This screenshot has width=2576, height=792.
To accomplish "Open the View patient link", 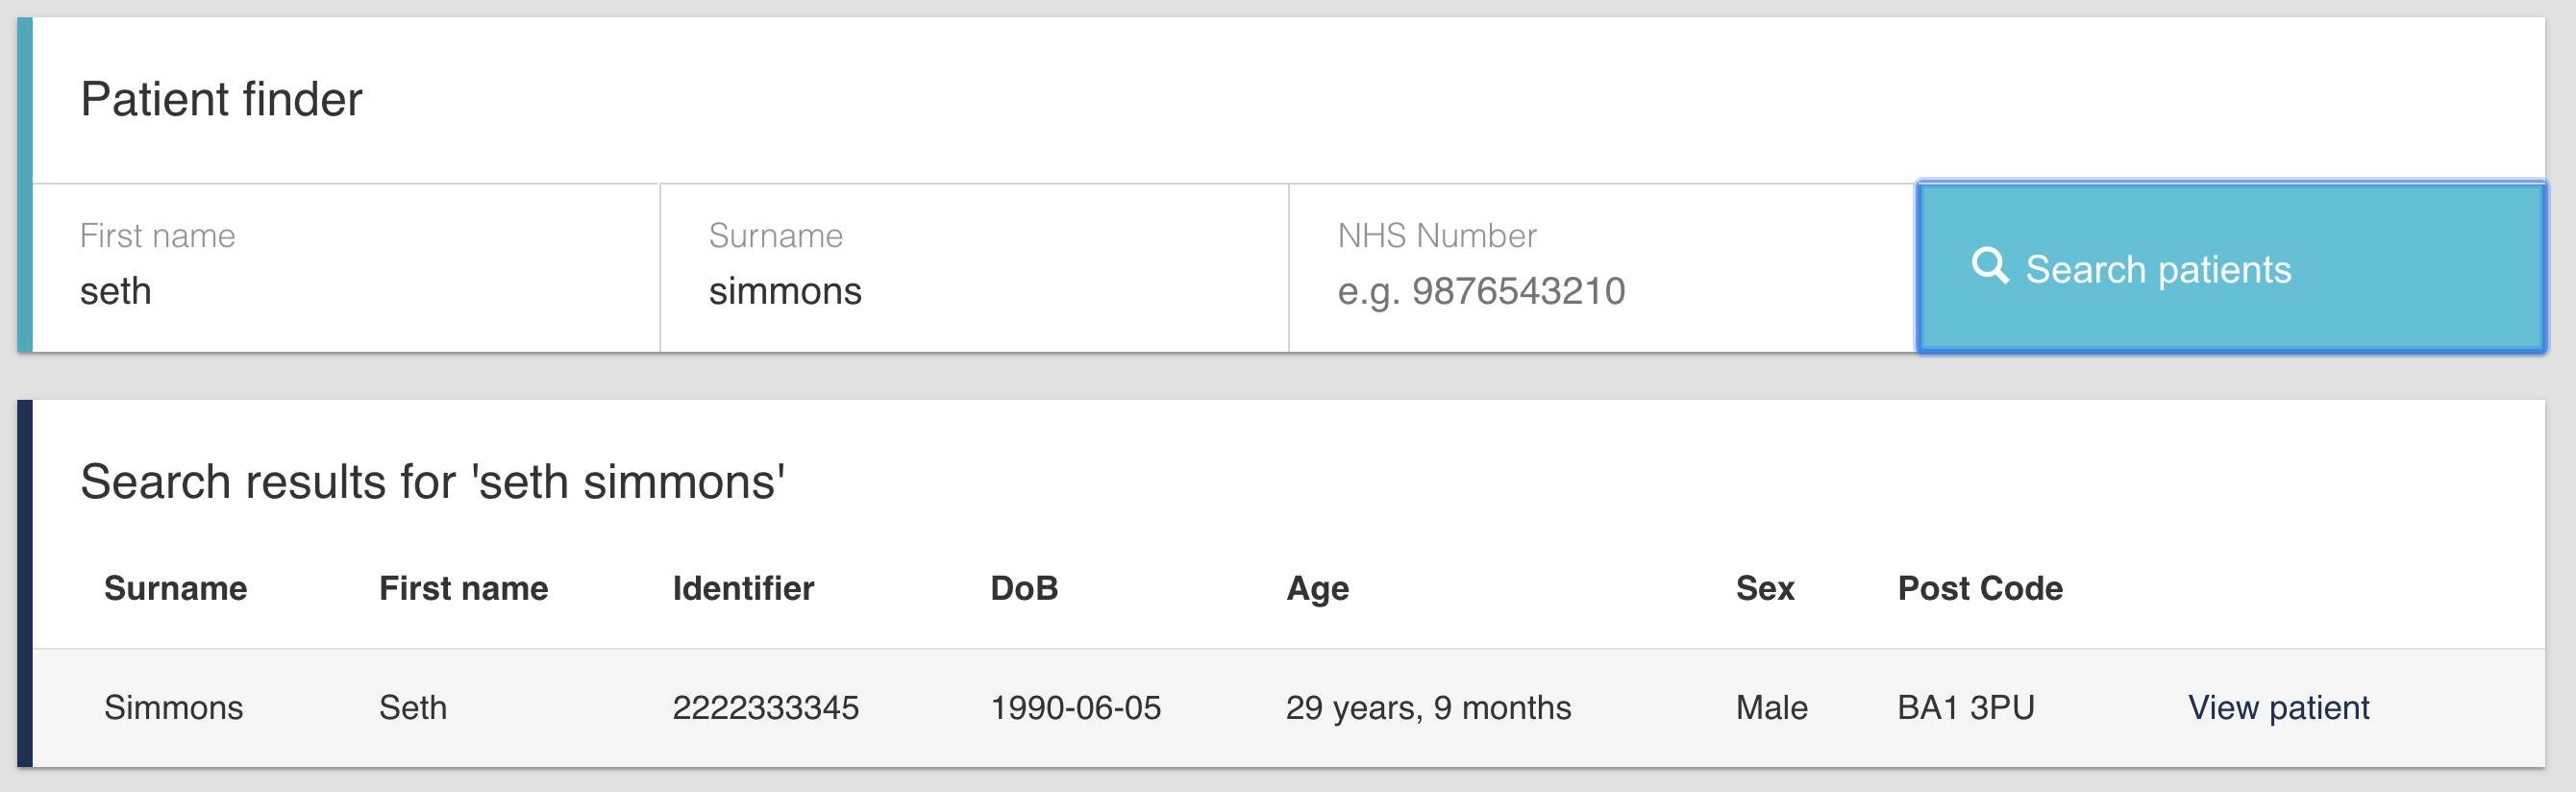I will 2277,708.
